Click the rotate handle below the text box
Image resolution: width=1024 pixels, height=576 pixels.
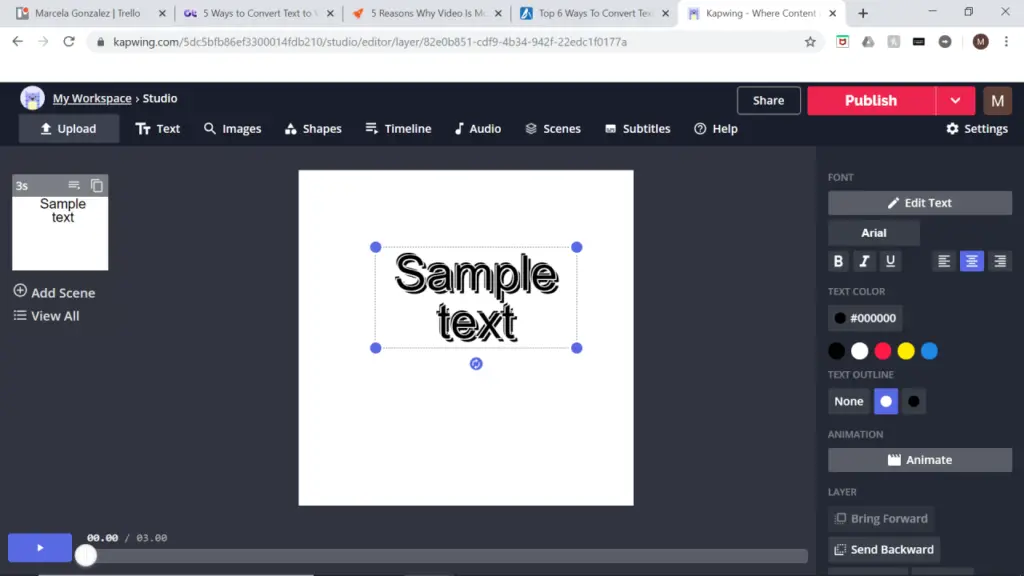[x=476, y=364]
